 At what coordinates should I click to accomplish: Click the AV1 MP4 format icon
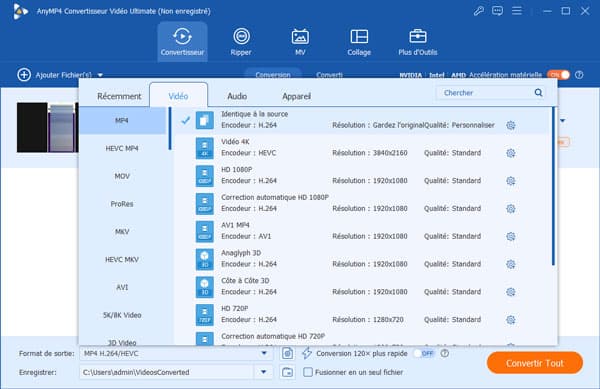(x=205, y=231)
